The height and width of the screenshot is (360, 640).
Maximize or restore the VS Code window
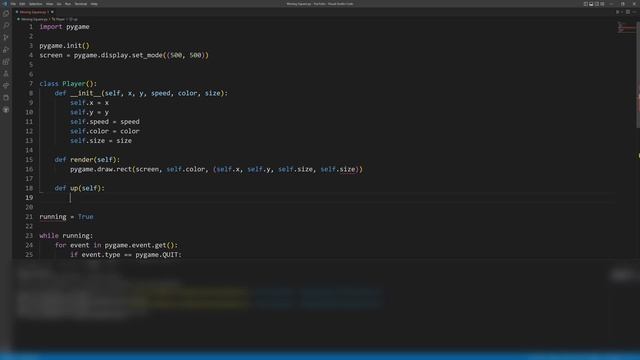623,4
